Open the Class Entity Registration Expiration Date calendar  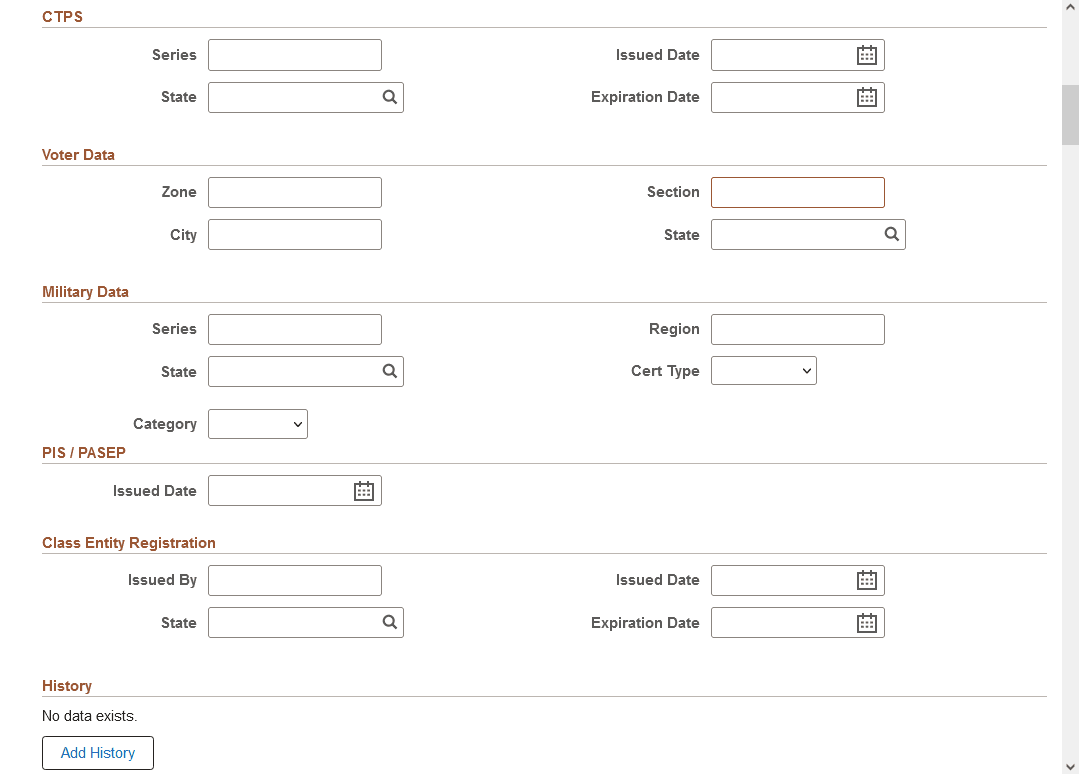pyautogui.click(x=866, y=622)
